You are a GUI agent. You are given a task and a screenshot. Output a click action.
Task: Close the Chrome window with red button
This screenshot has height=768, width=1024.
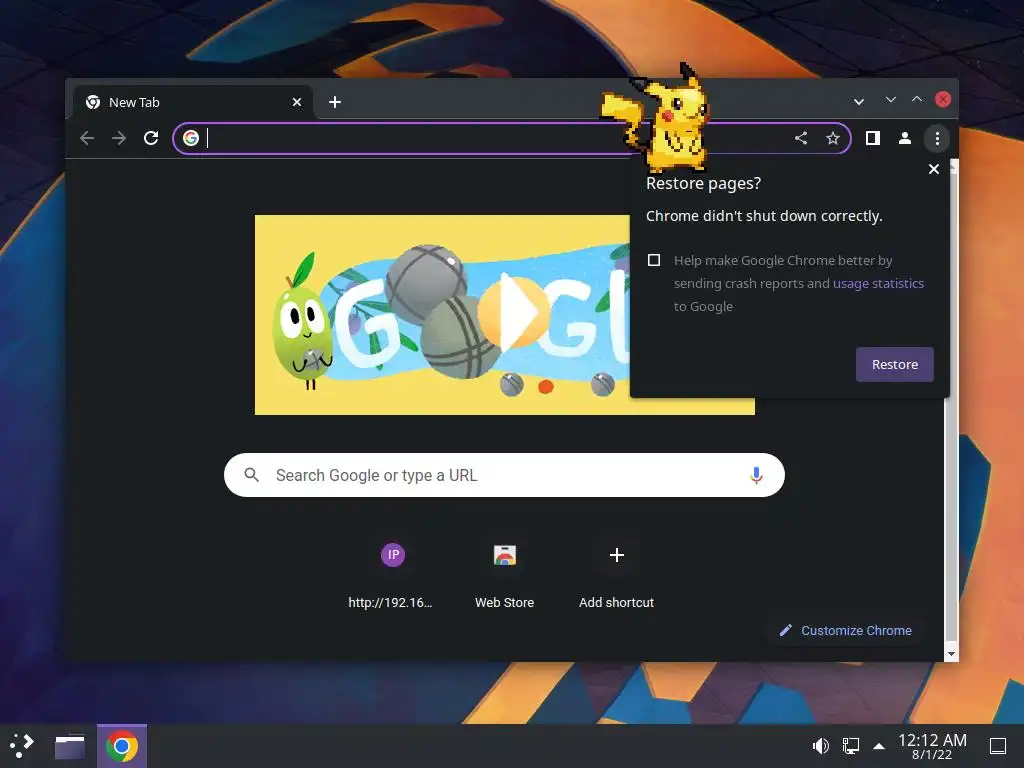coord(943,99)
